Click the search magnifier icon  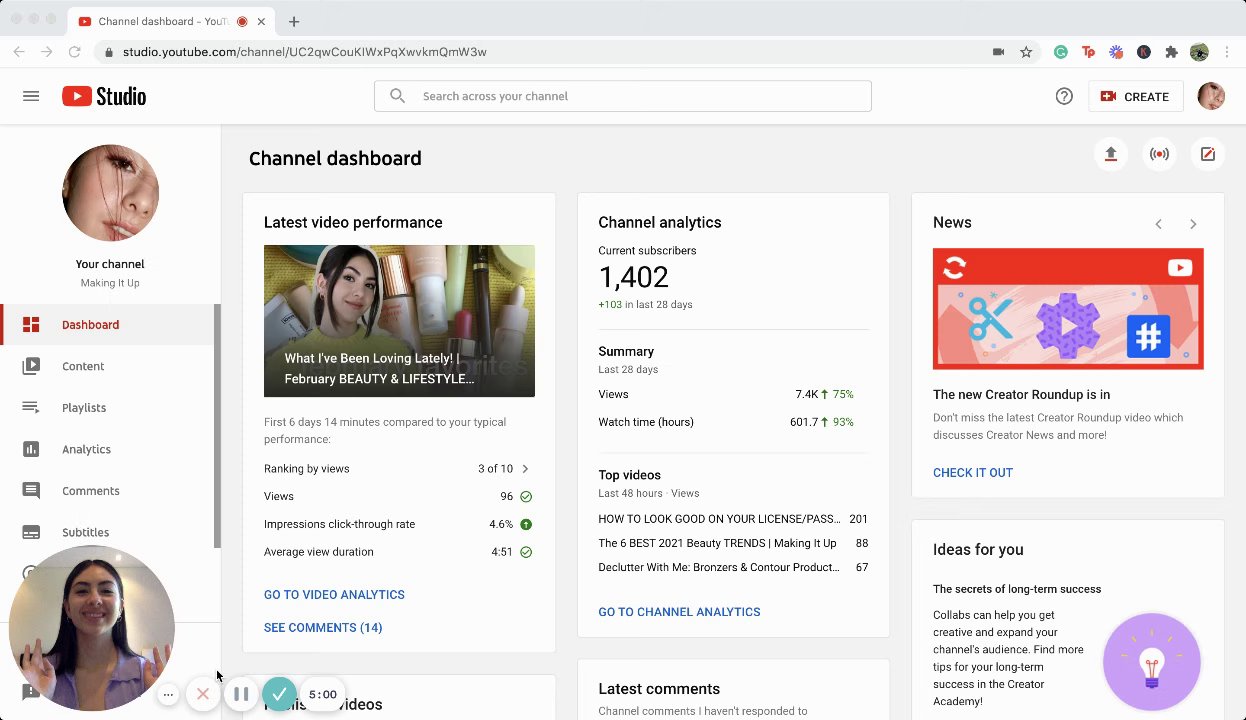397,96
